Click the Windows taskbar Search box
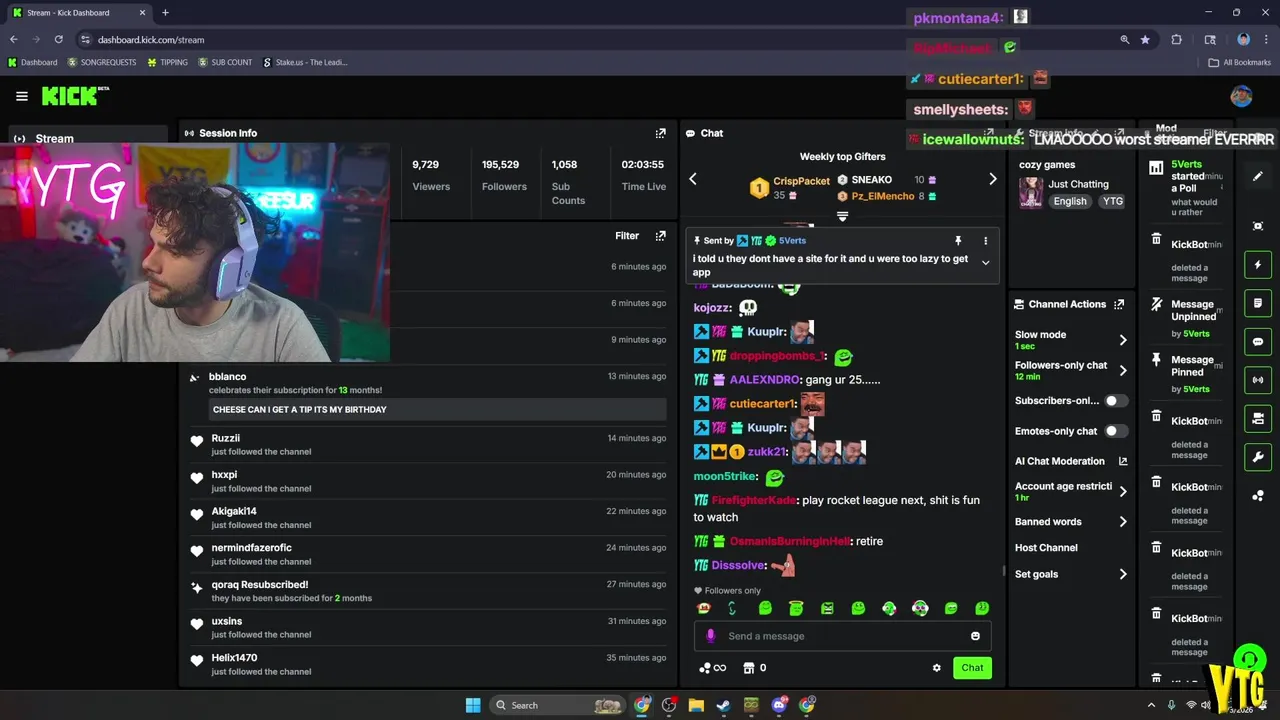The image size is (1280, 720). click(x=559, y=705)
